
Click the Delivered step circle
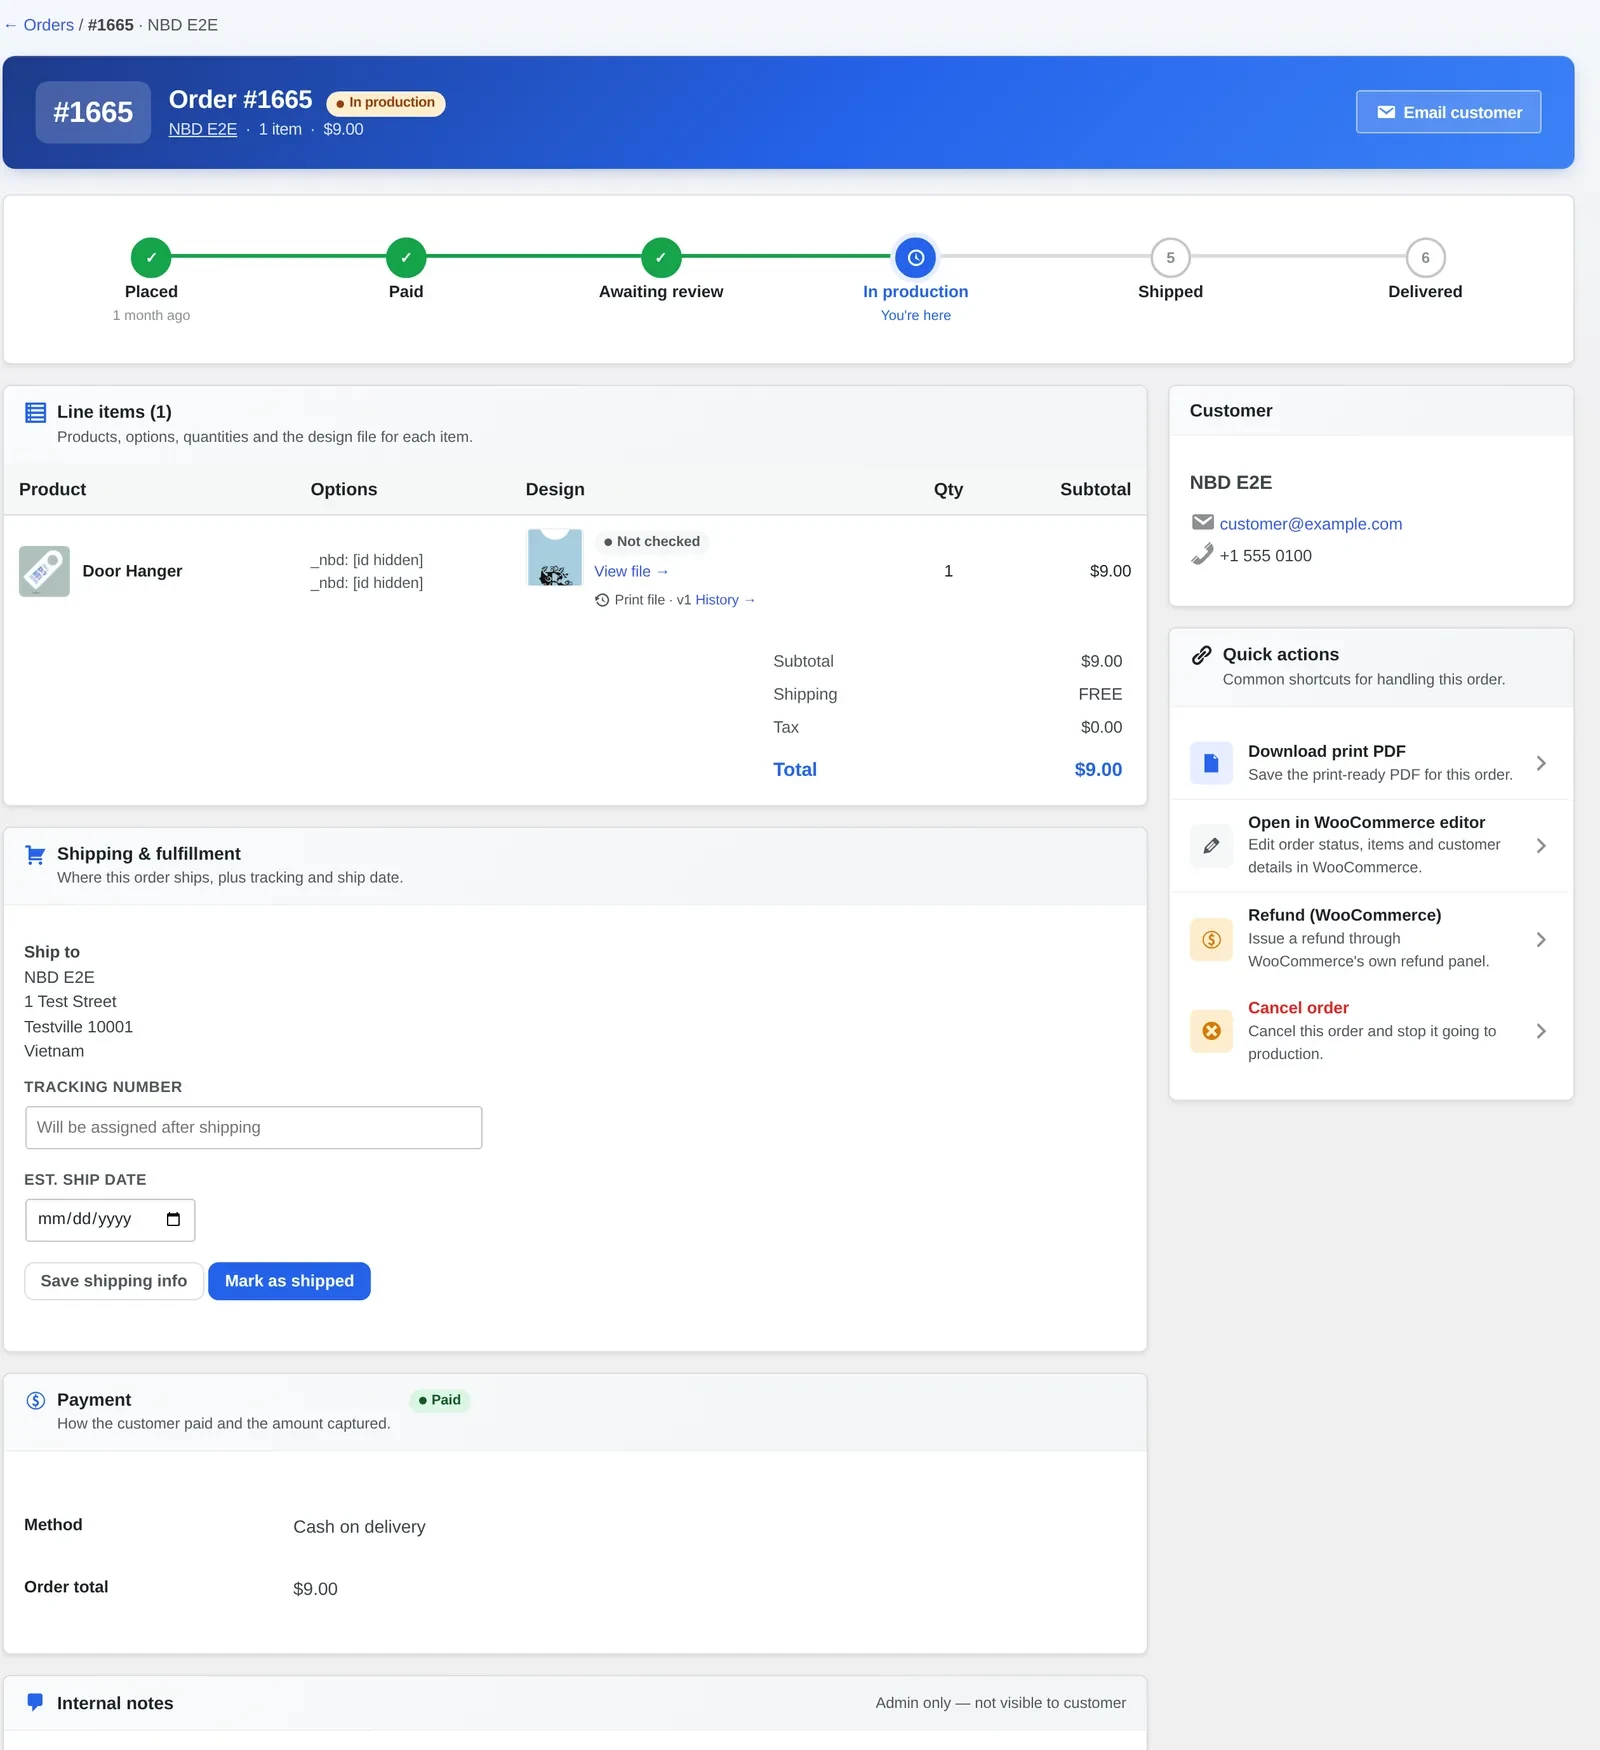tap(1425, 258)
